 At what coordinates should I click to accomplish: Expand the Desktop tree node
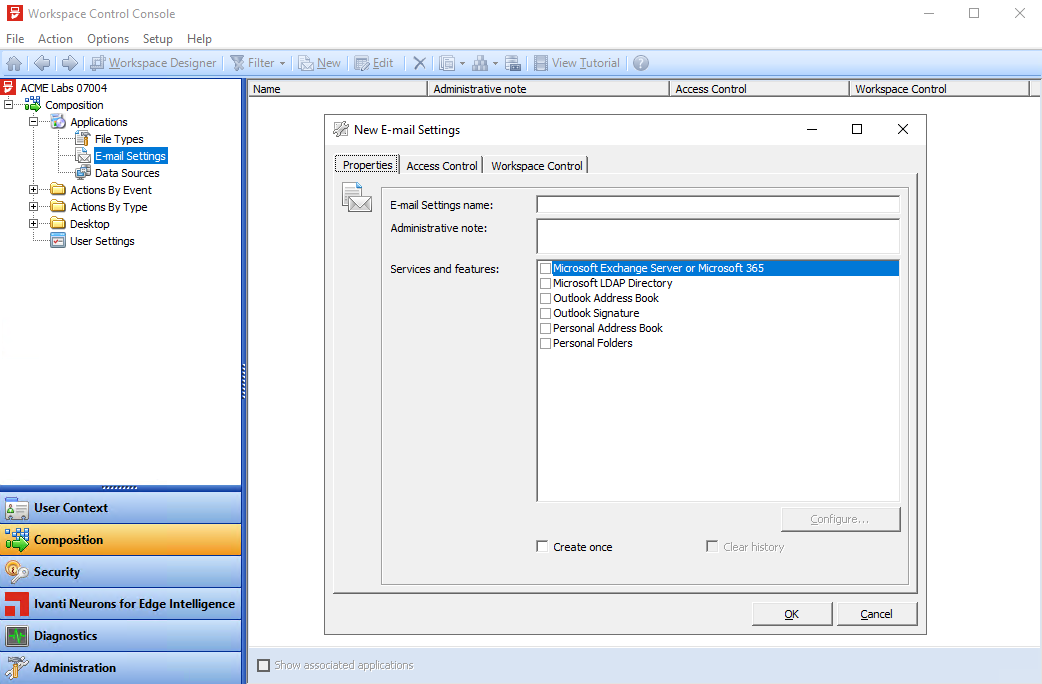33,224
